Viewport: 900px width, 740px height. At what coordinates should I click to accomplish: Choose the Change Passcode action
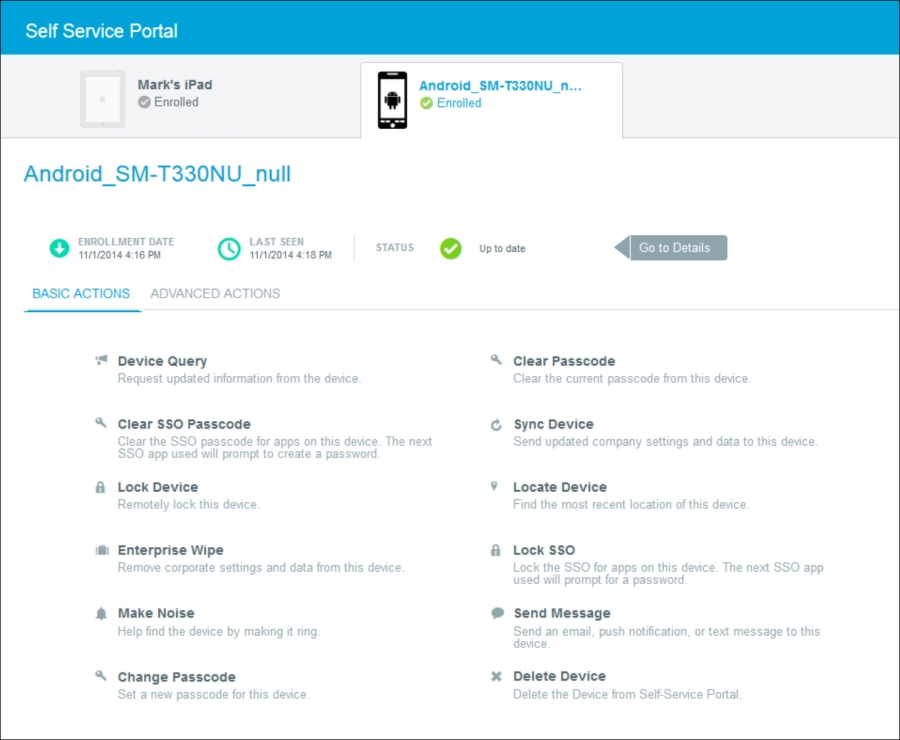(177, 677)
